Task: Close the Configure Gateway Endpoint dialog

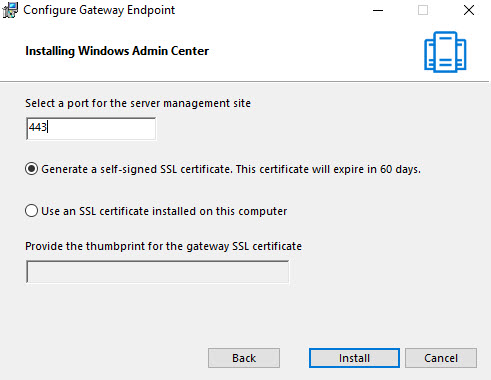Action: click(x=469, y=10)
